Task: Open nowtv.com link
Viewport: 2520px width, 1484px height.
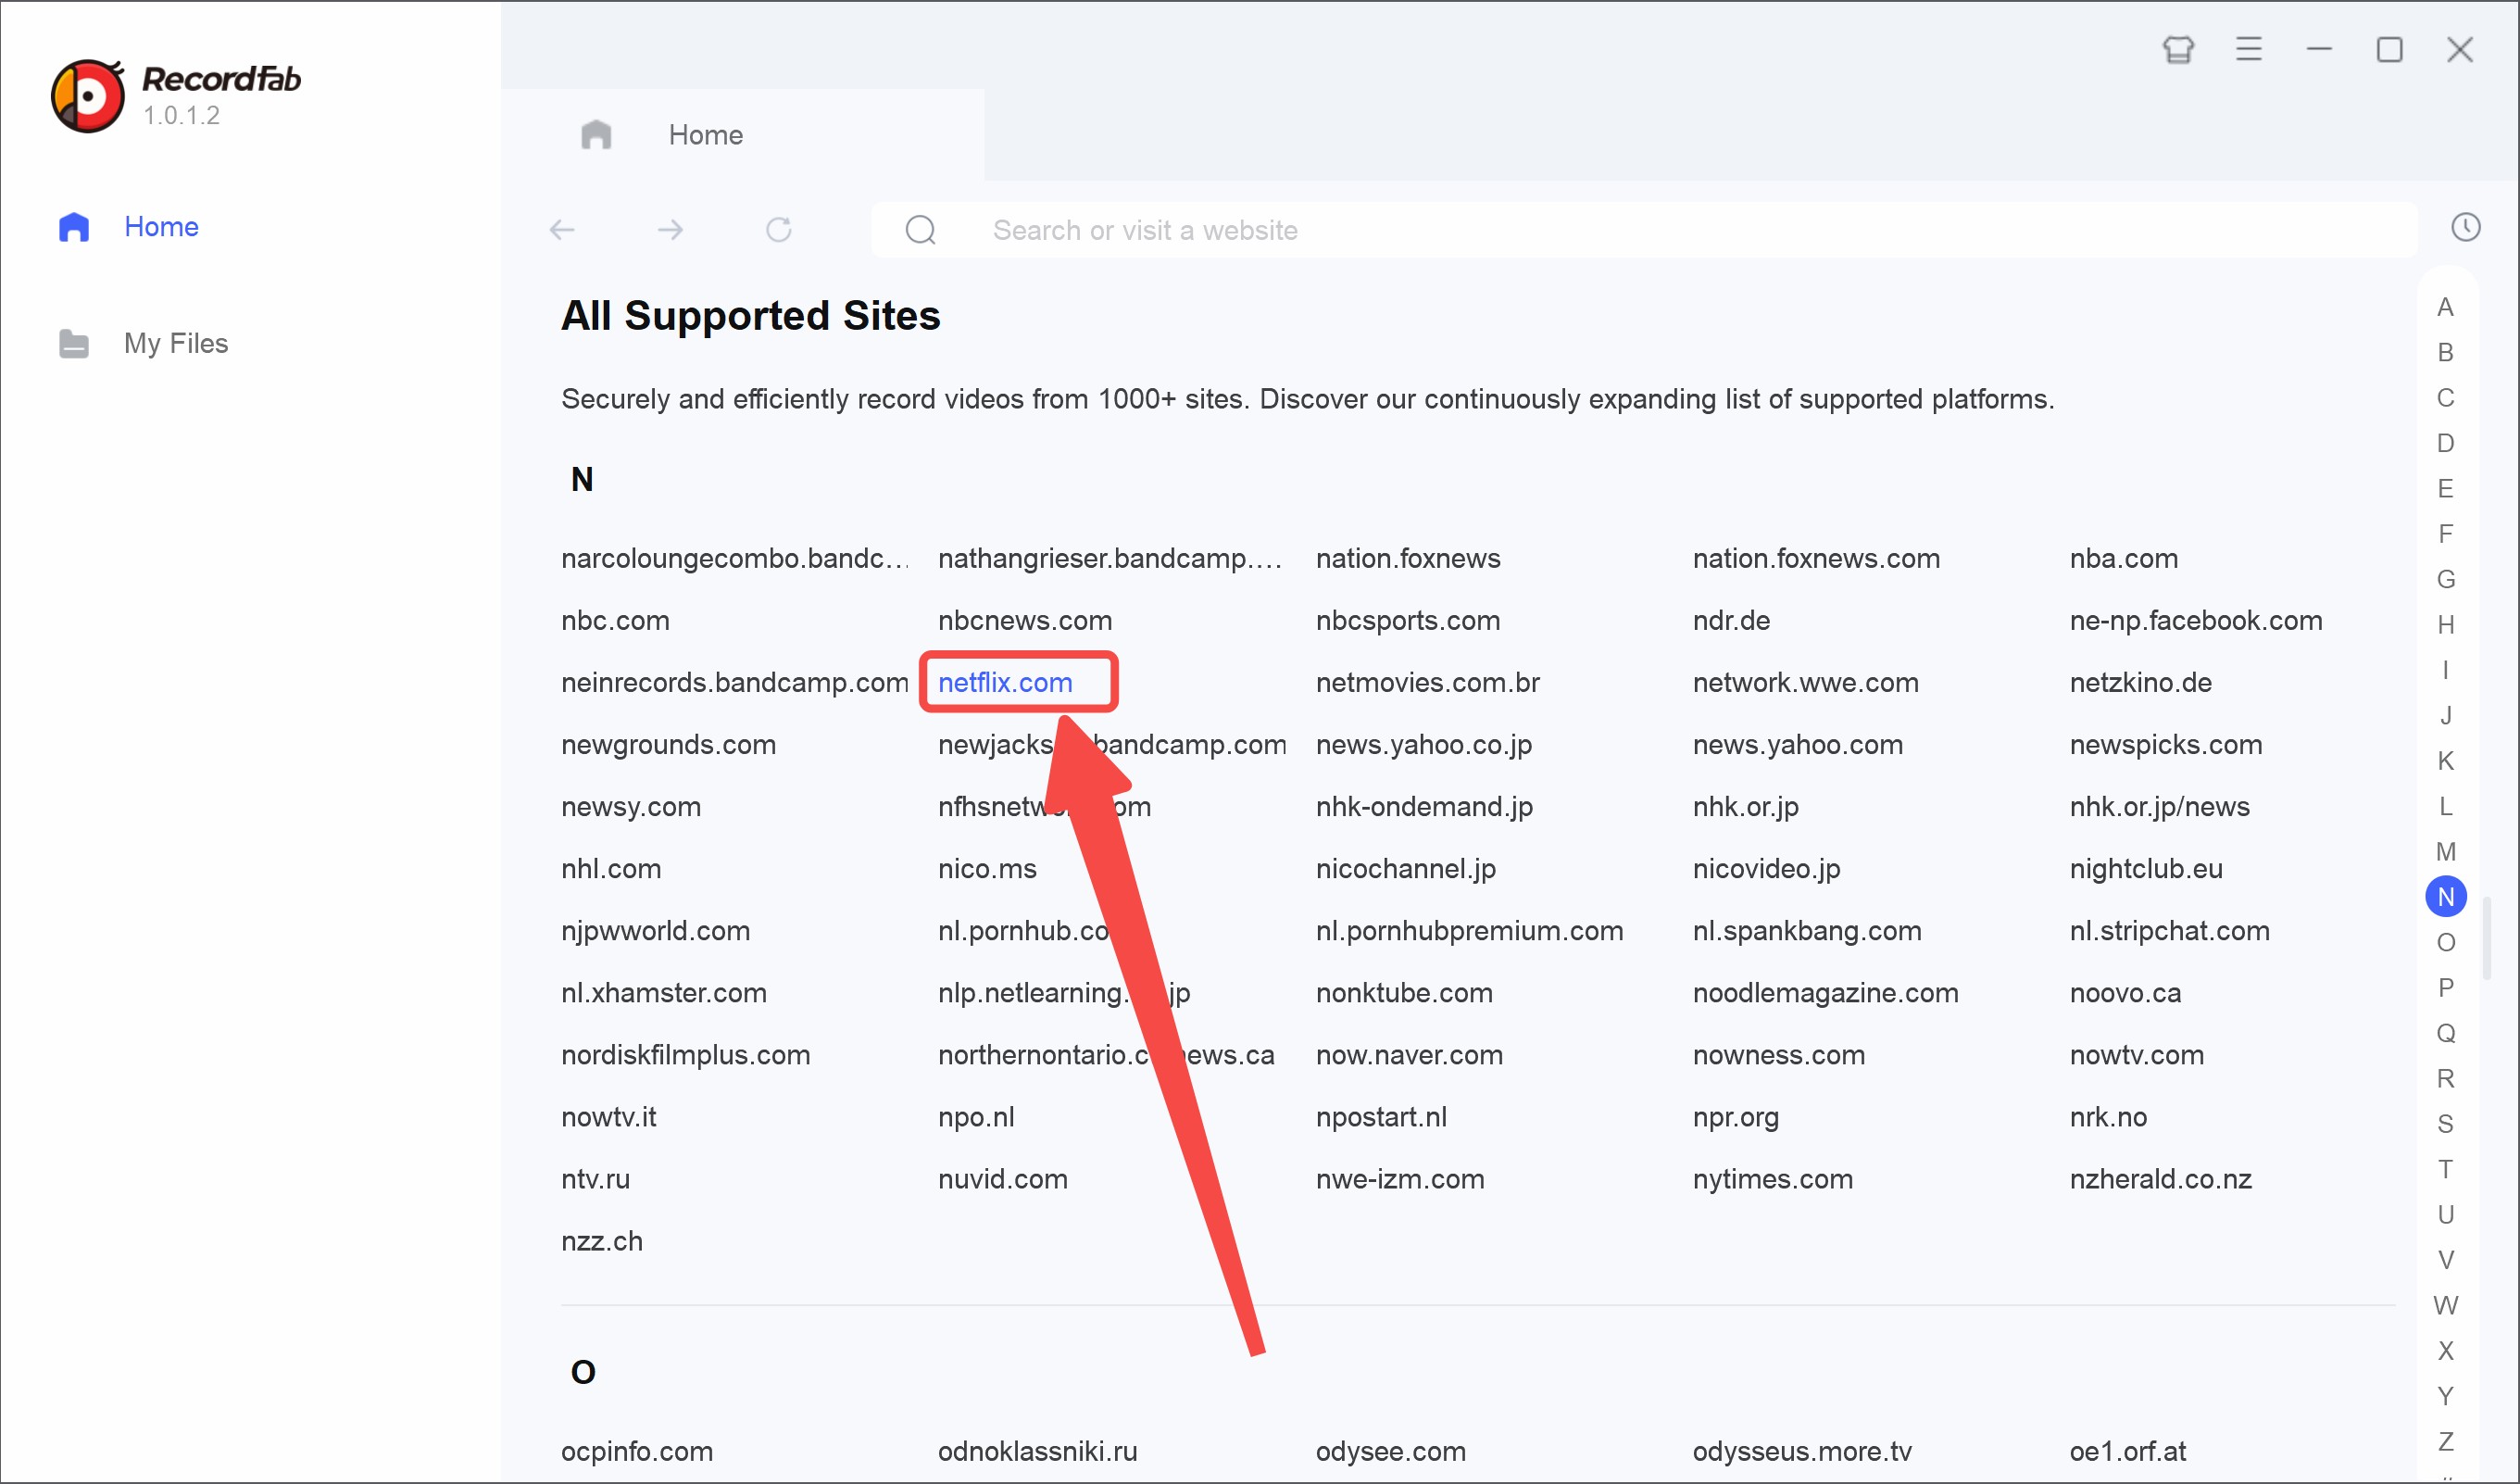Action: (2137, 1054)
